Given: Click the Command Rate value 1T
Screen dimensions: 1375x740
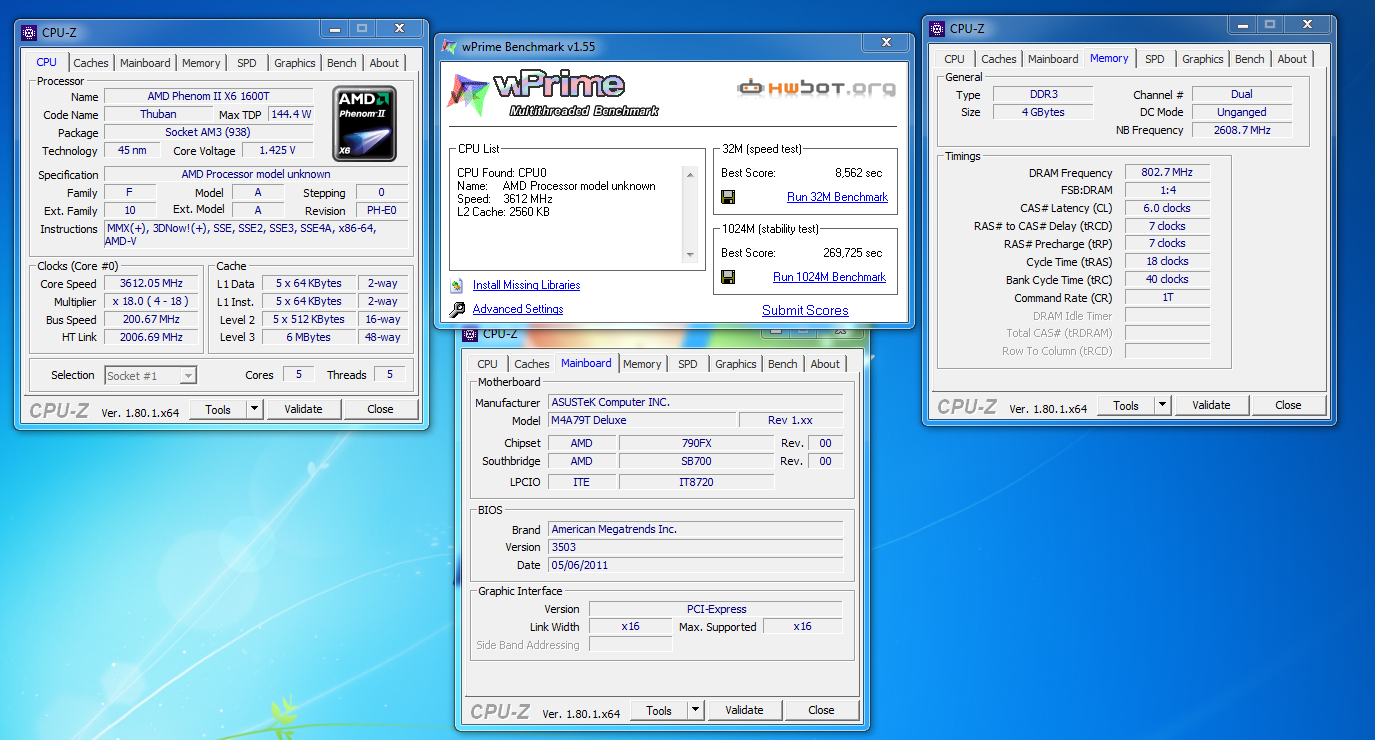Looking at the screenshot, I should (1167, 297).
